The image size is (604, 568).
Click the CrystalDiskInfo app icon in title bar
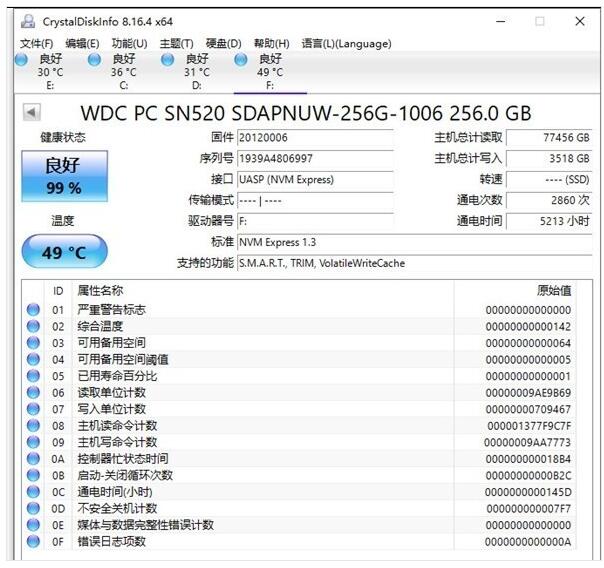28,21
